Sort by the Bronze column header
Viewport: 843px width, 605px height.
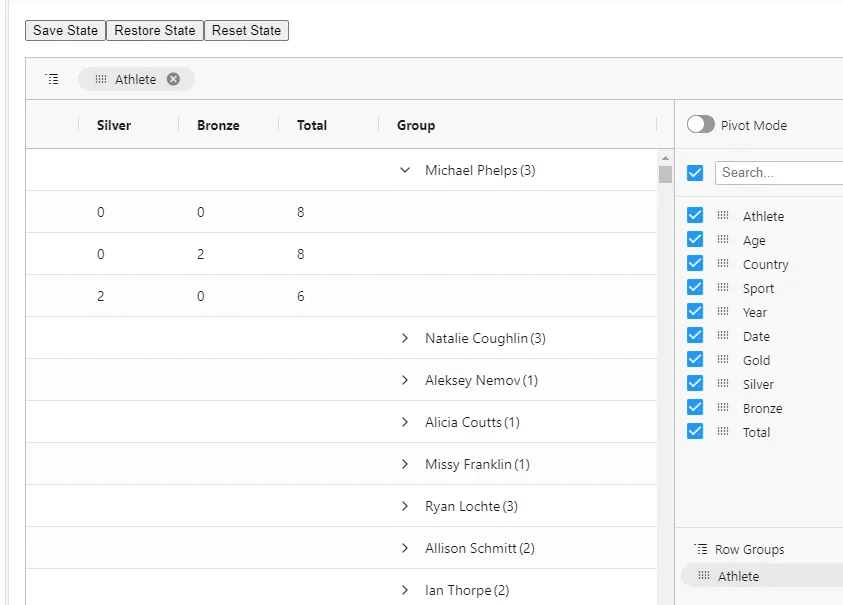218,125
